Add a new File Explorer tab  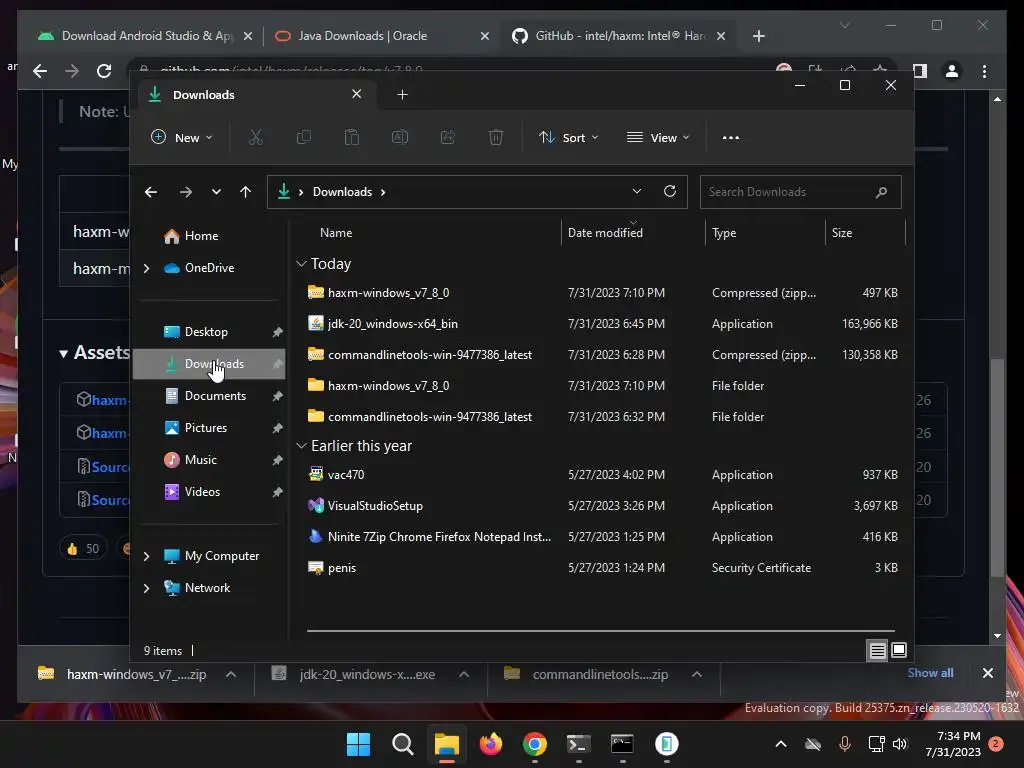[x=402, y=95]
